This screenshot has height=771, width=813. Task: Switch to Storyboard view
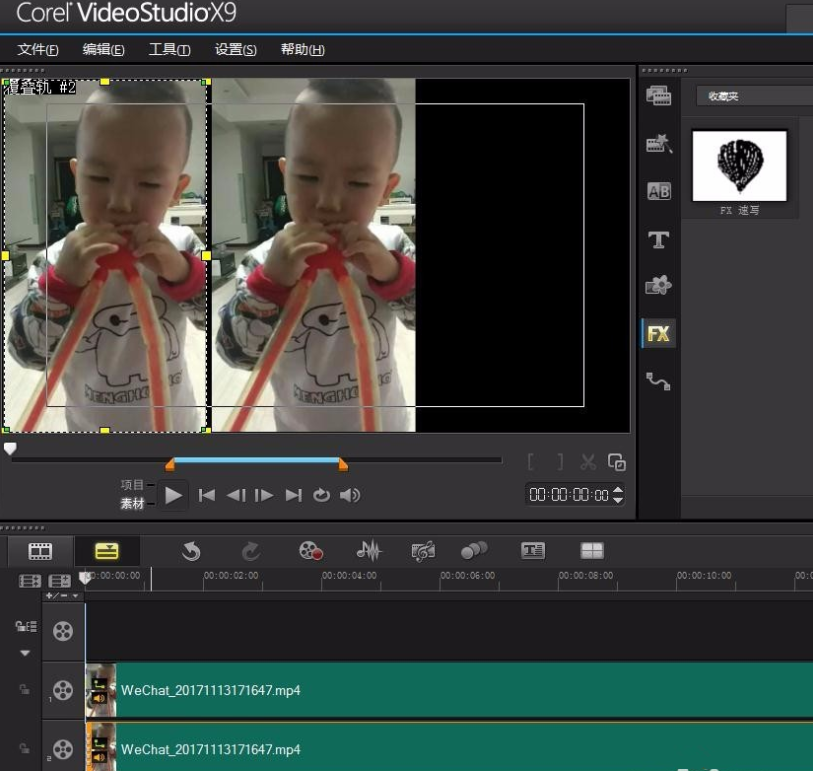click(40, 551)
